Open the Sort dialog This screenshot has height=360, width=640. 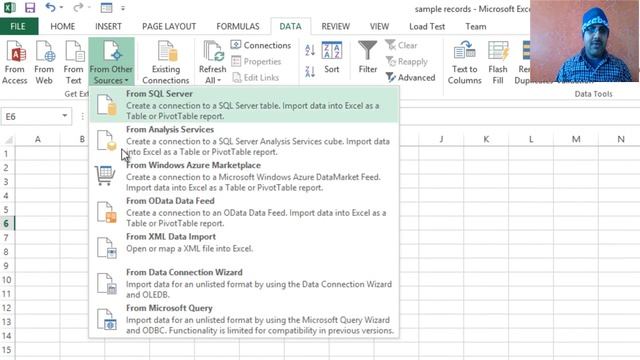click(332, 57)
